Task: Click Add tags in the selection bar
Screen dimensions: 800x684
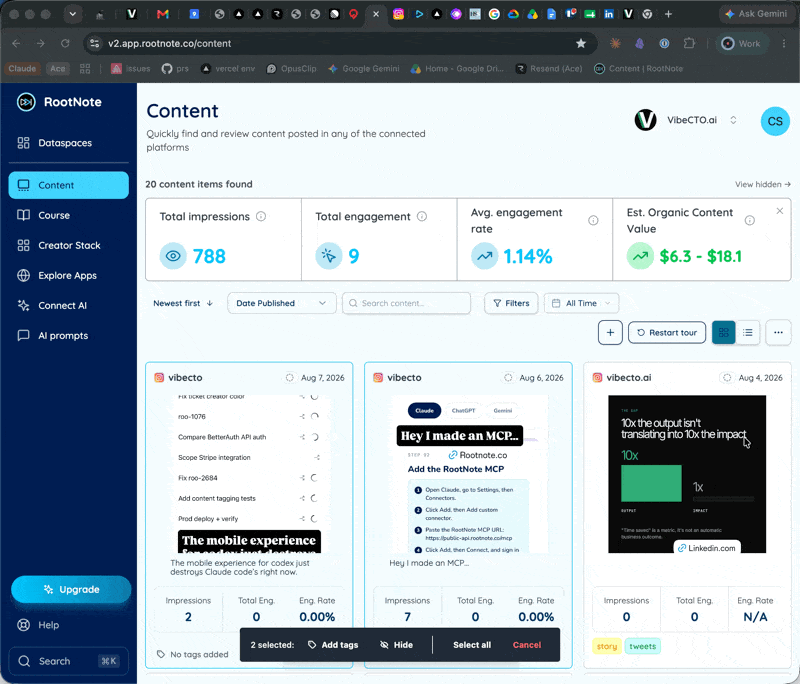Action: click(x=333, y=645)
